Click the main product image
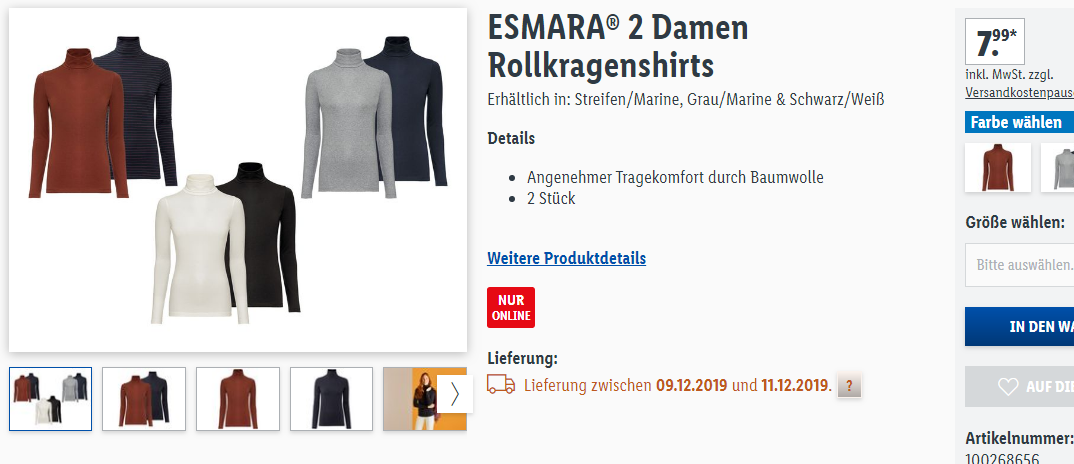This screenshot has width=1074, height=464. coord(238,180)
